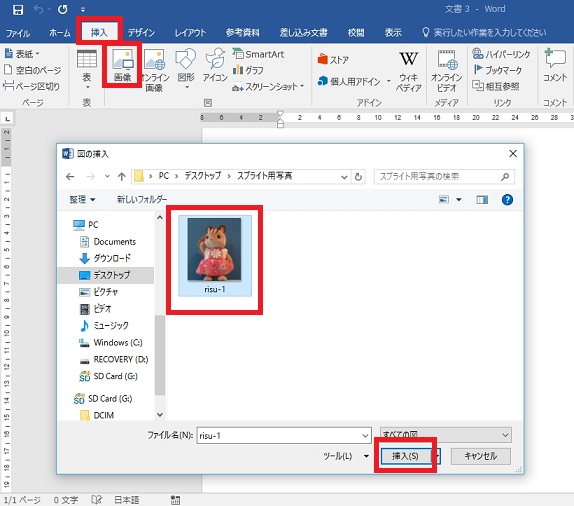This screenshot has height=506, width=574.
Task: Open the 表 table insert menu
Action: click(87, 70)
